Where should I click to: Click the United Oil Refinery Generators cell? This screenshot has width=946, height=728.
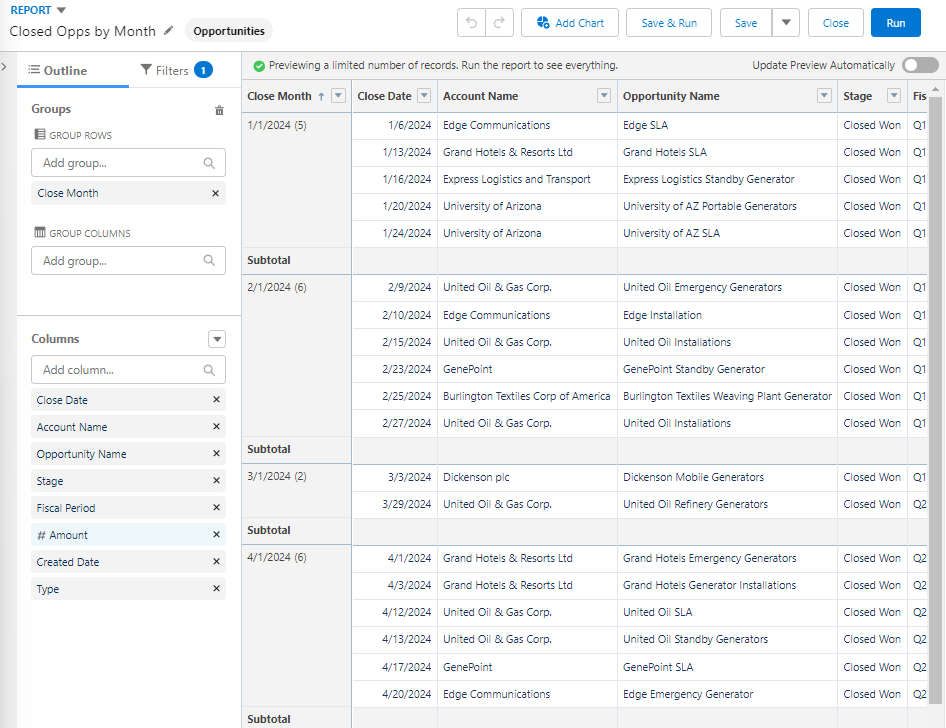coord(727,504)
